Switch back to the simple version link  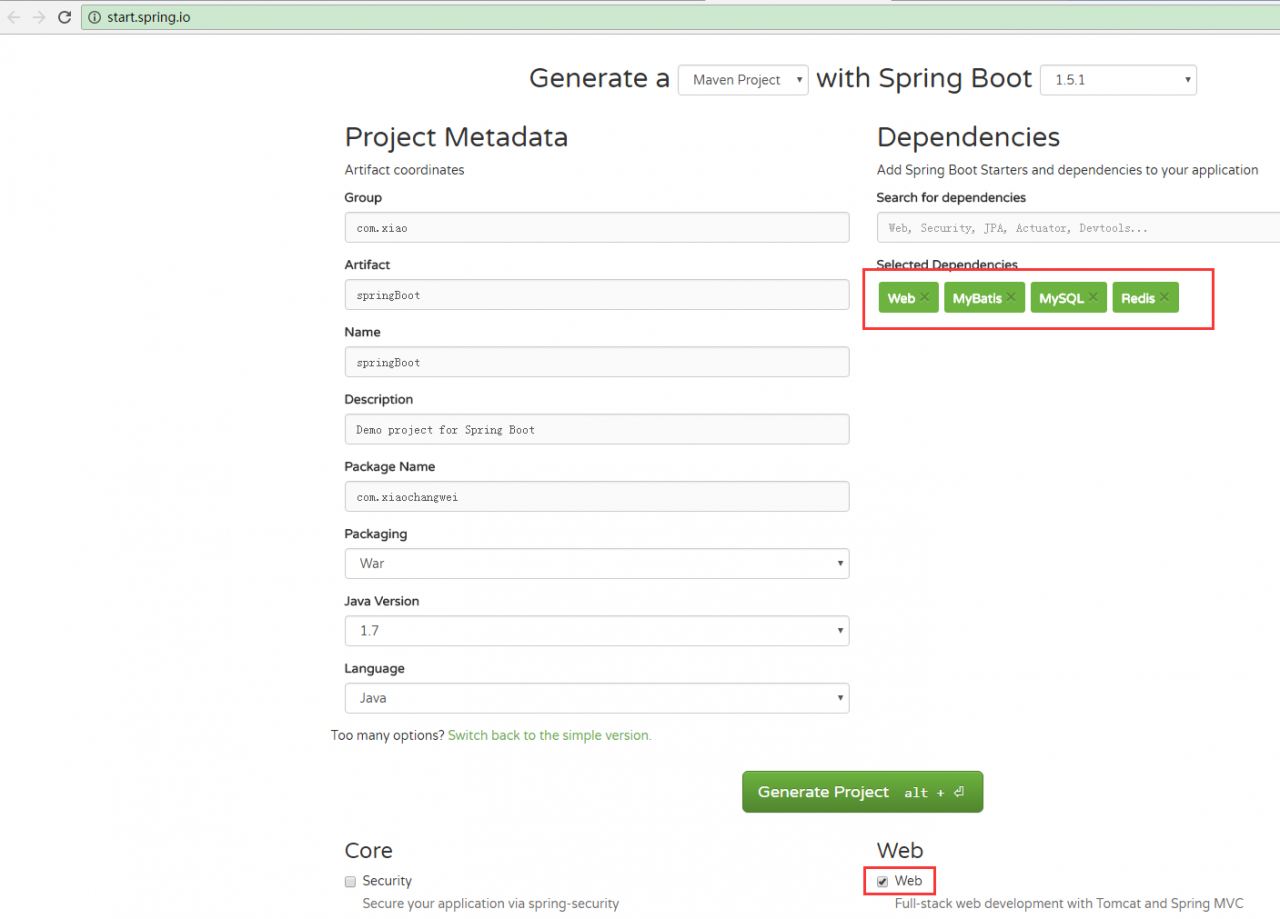click(549, 735)
